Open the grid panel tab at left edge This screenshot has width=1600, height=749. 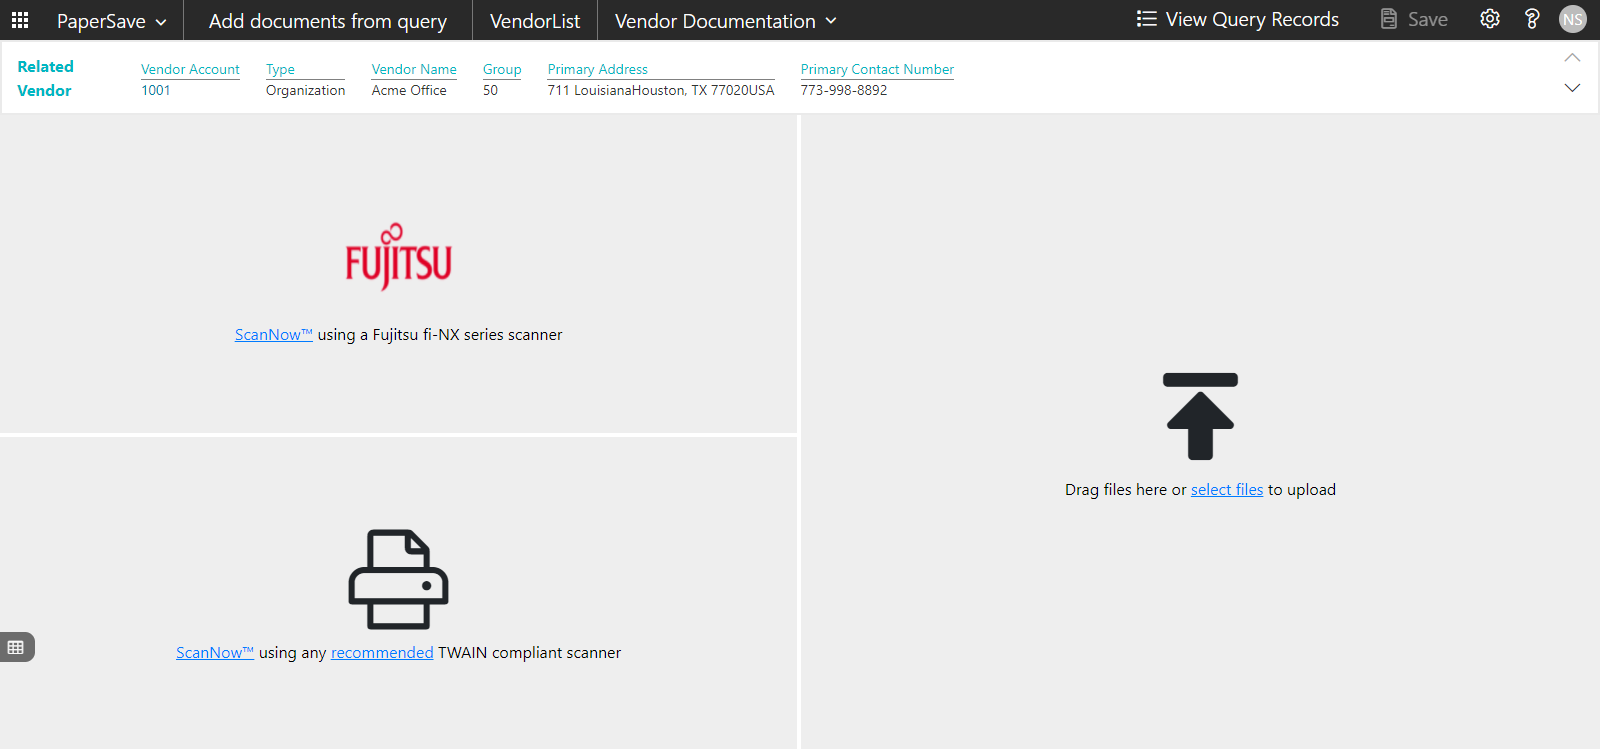point(16,647)
